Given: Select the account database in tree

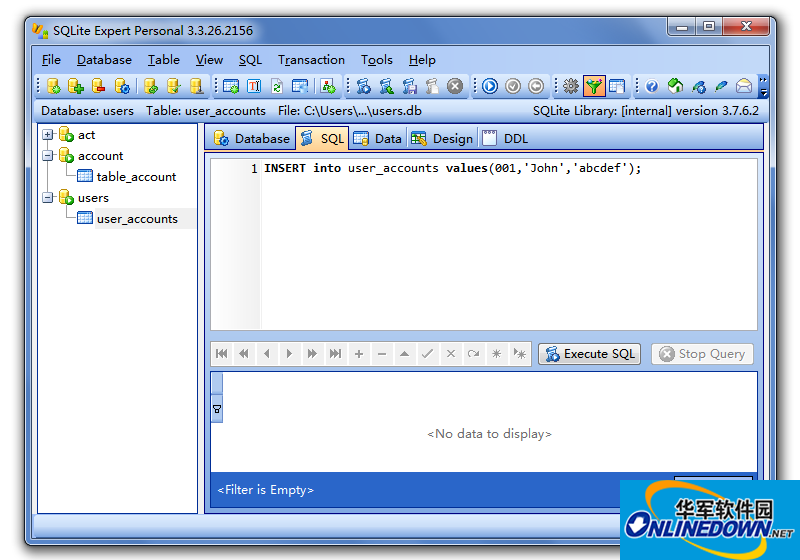Looking at the screenshot, I should [101, 156].
